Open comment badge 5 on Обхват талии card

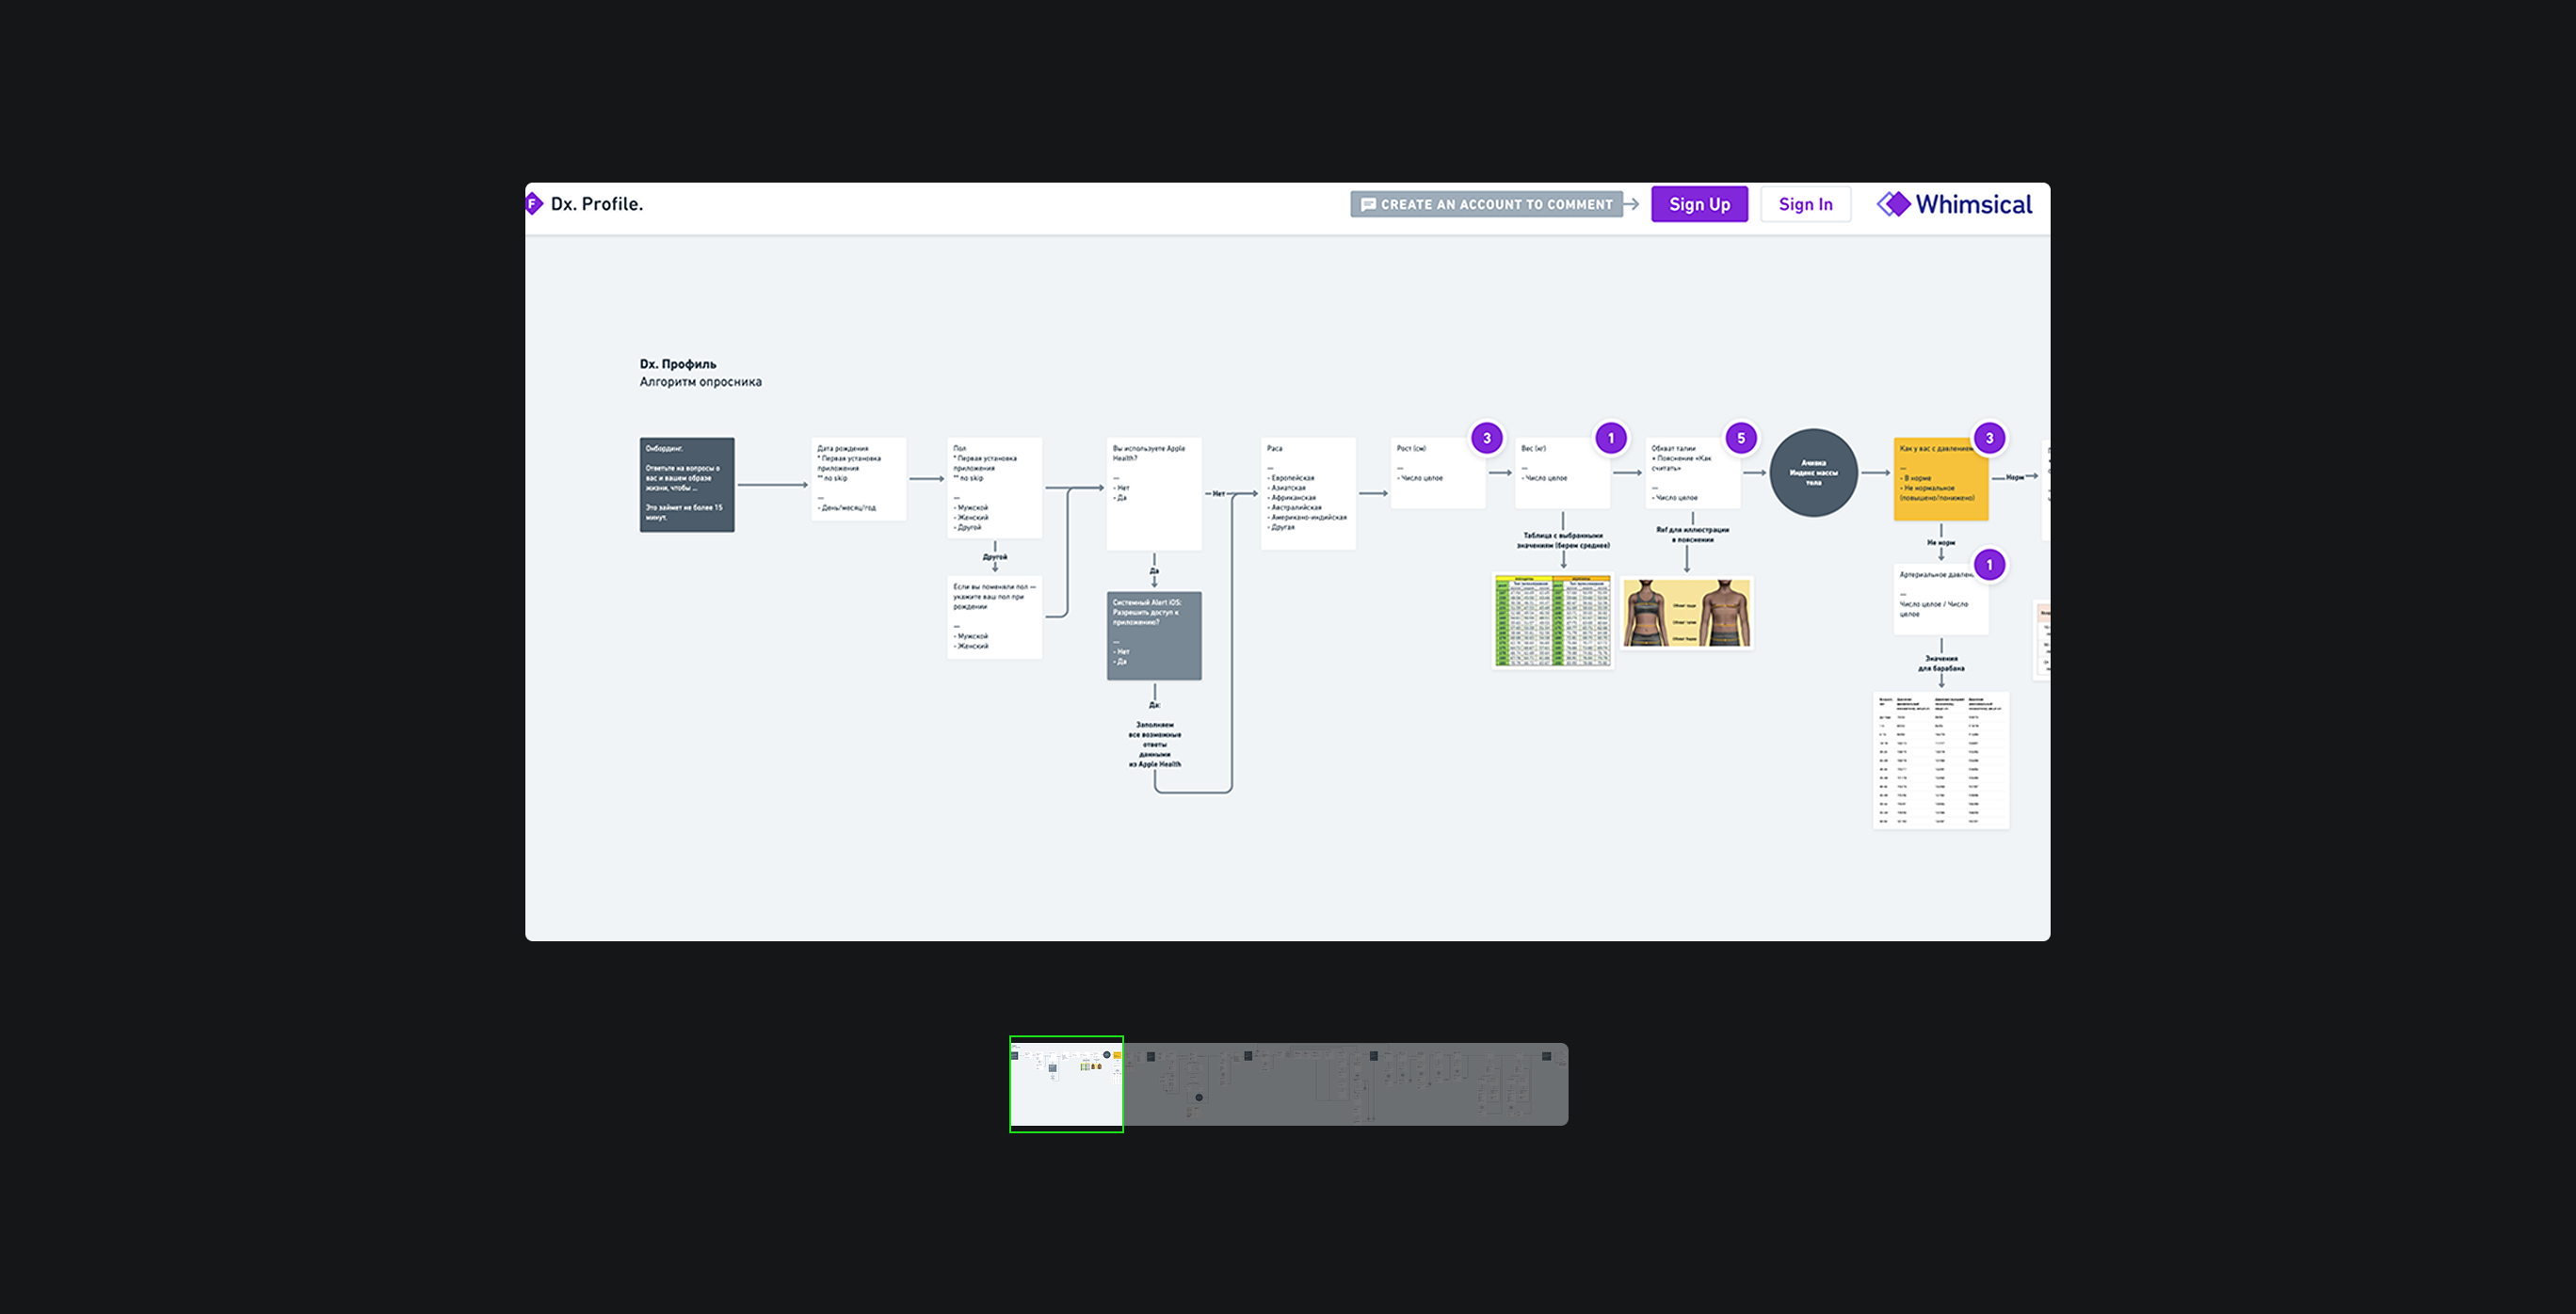1740,438
